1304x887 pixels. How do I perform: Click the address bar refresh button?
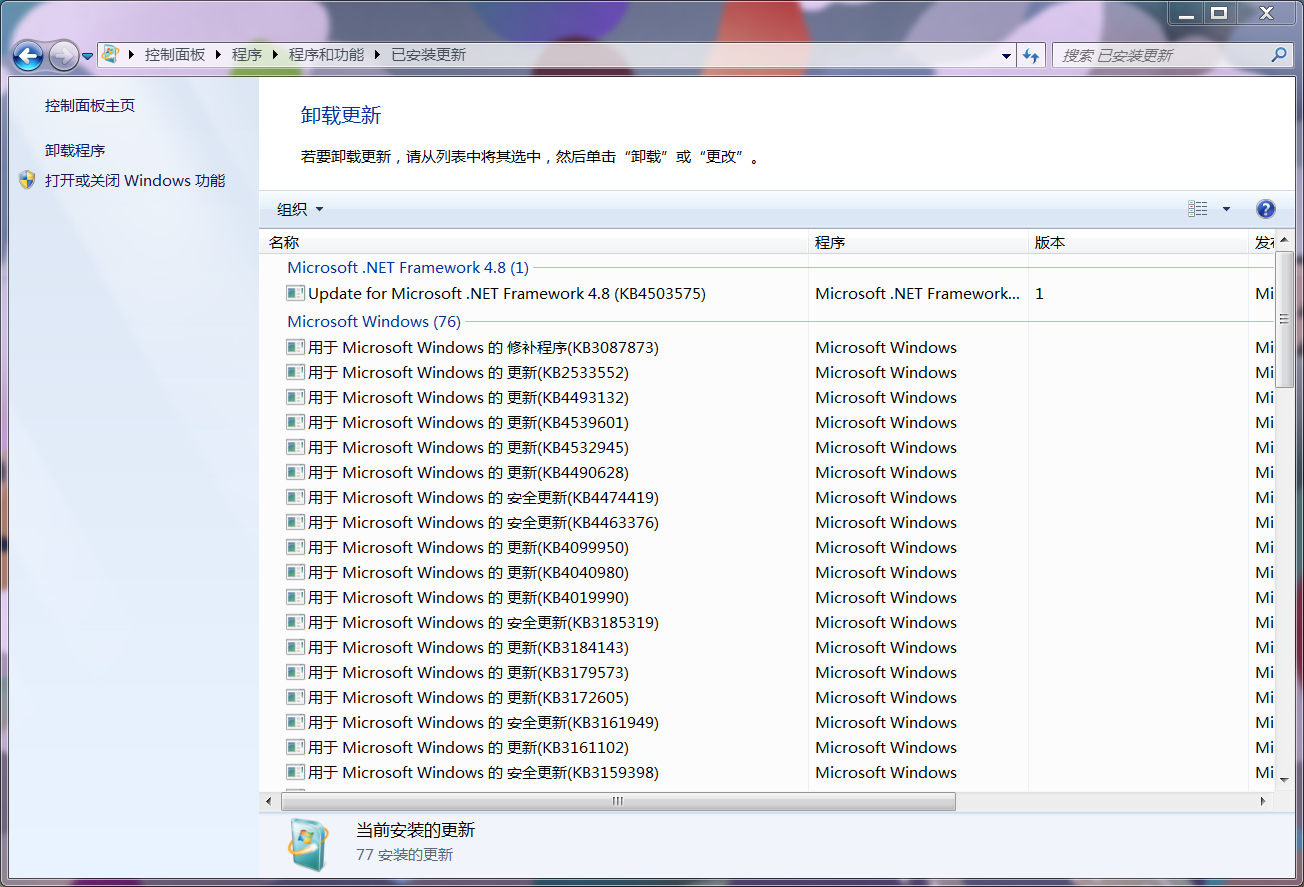coord(1031,56)
